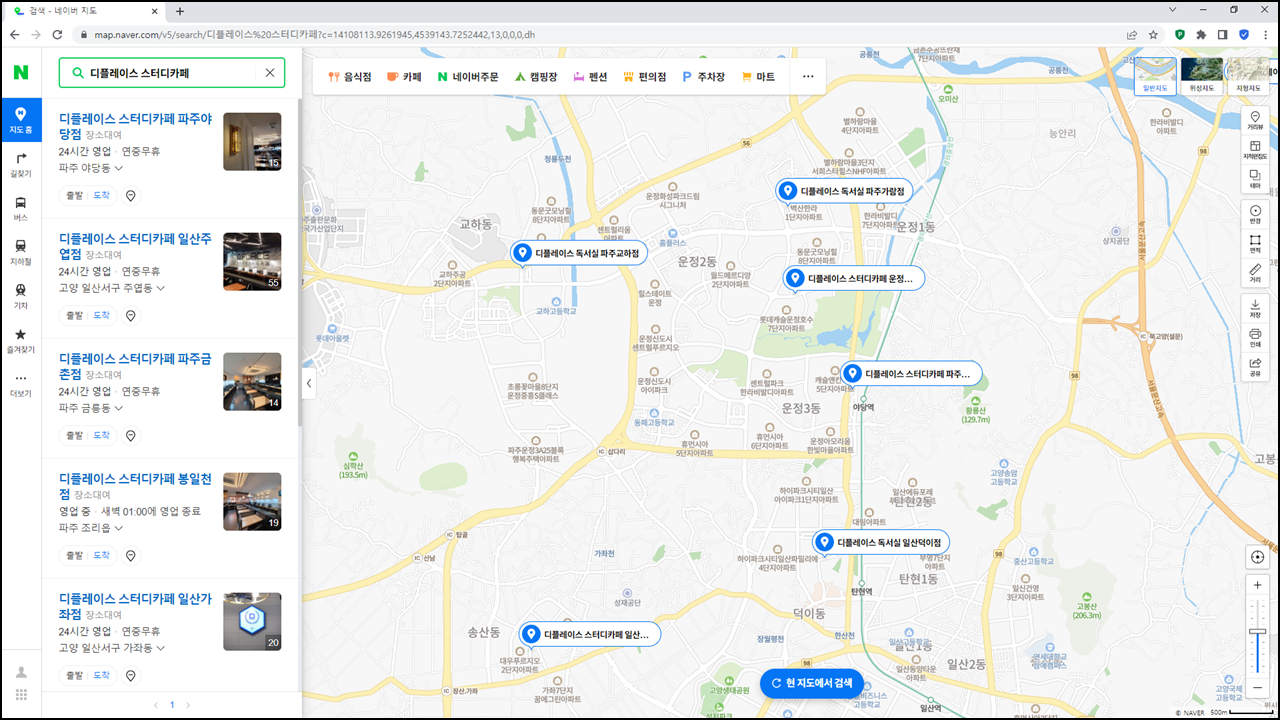The width and height of the screenshot is (1280, 720).
Task: Select map marker 디플레이스 독서실 파주가람점
Action: coord(844,191)
